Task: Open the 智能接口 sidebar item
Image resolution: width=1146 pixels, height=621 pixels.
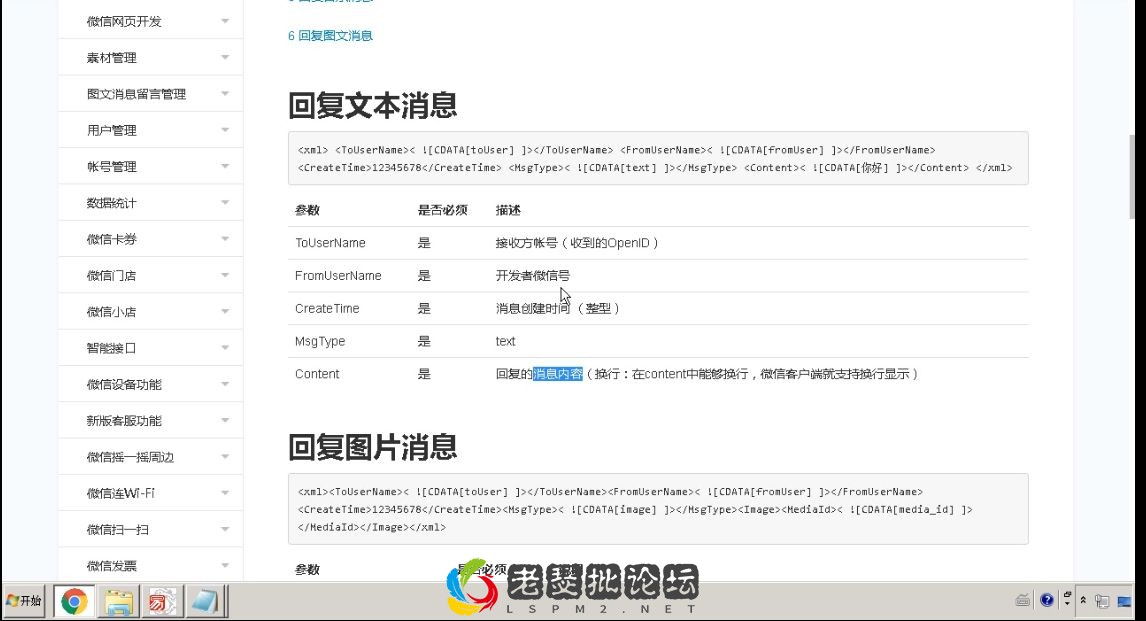Action: [x=151, y=348]
